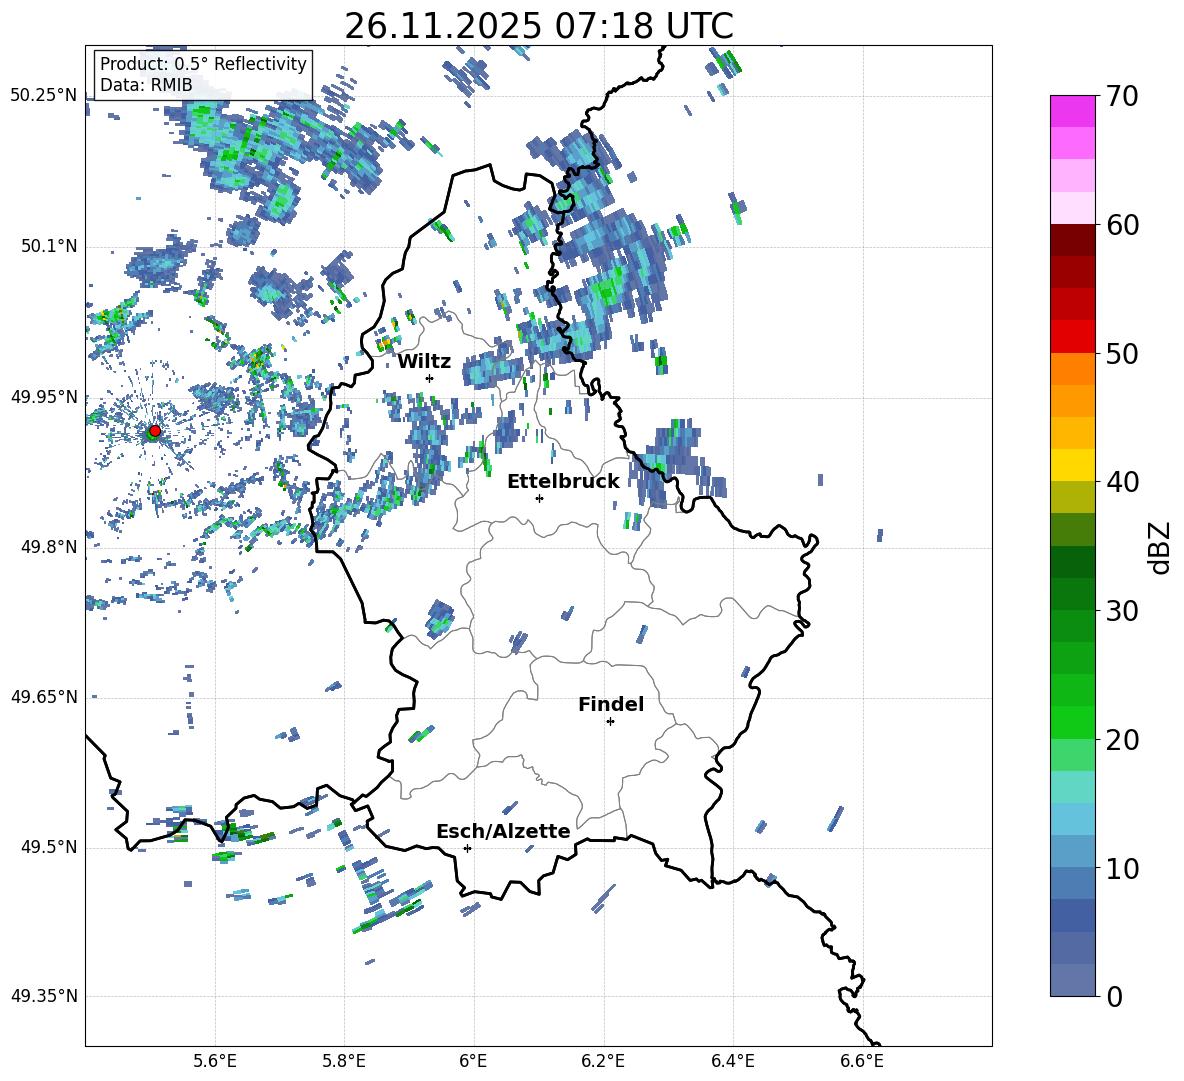Click the Findel city label

pyautogui.click(x=611, y=704)
